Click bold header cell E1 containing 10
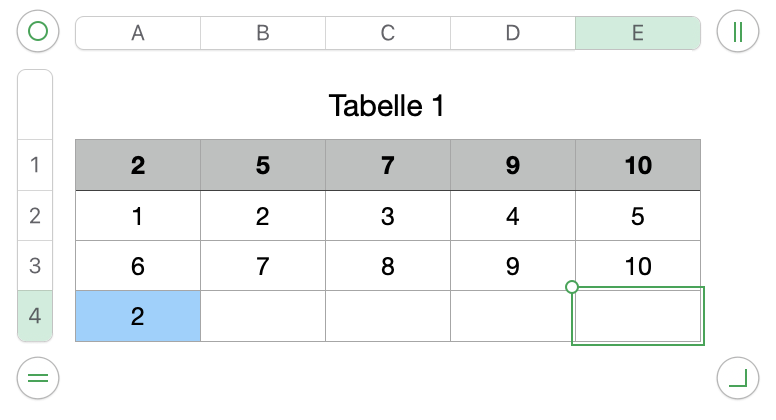The width and height of the screenshot is (776, 420). (638, 165)
